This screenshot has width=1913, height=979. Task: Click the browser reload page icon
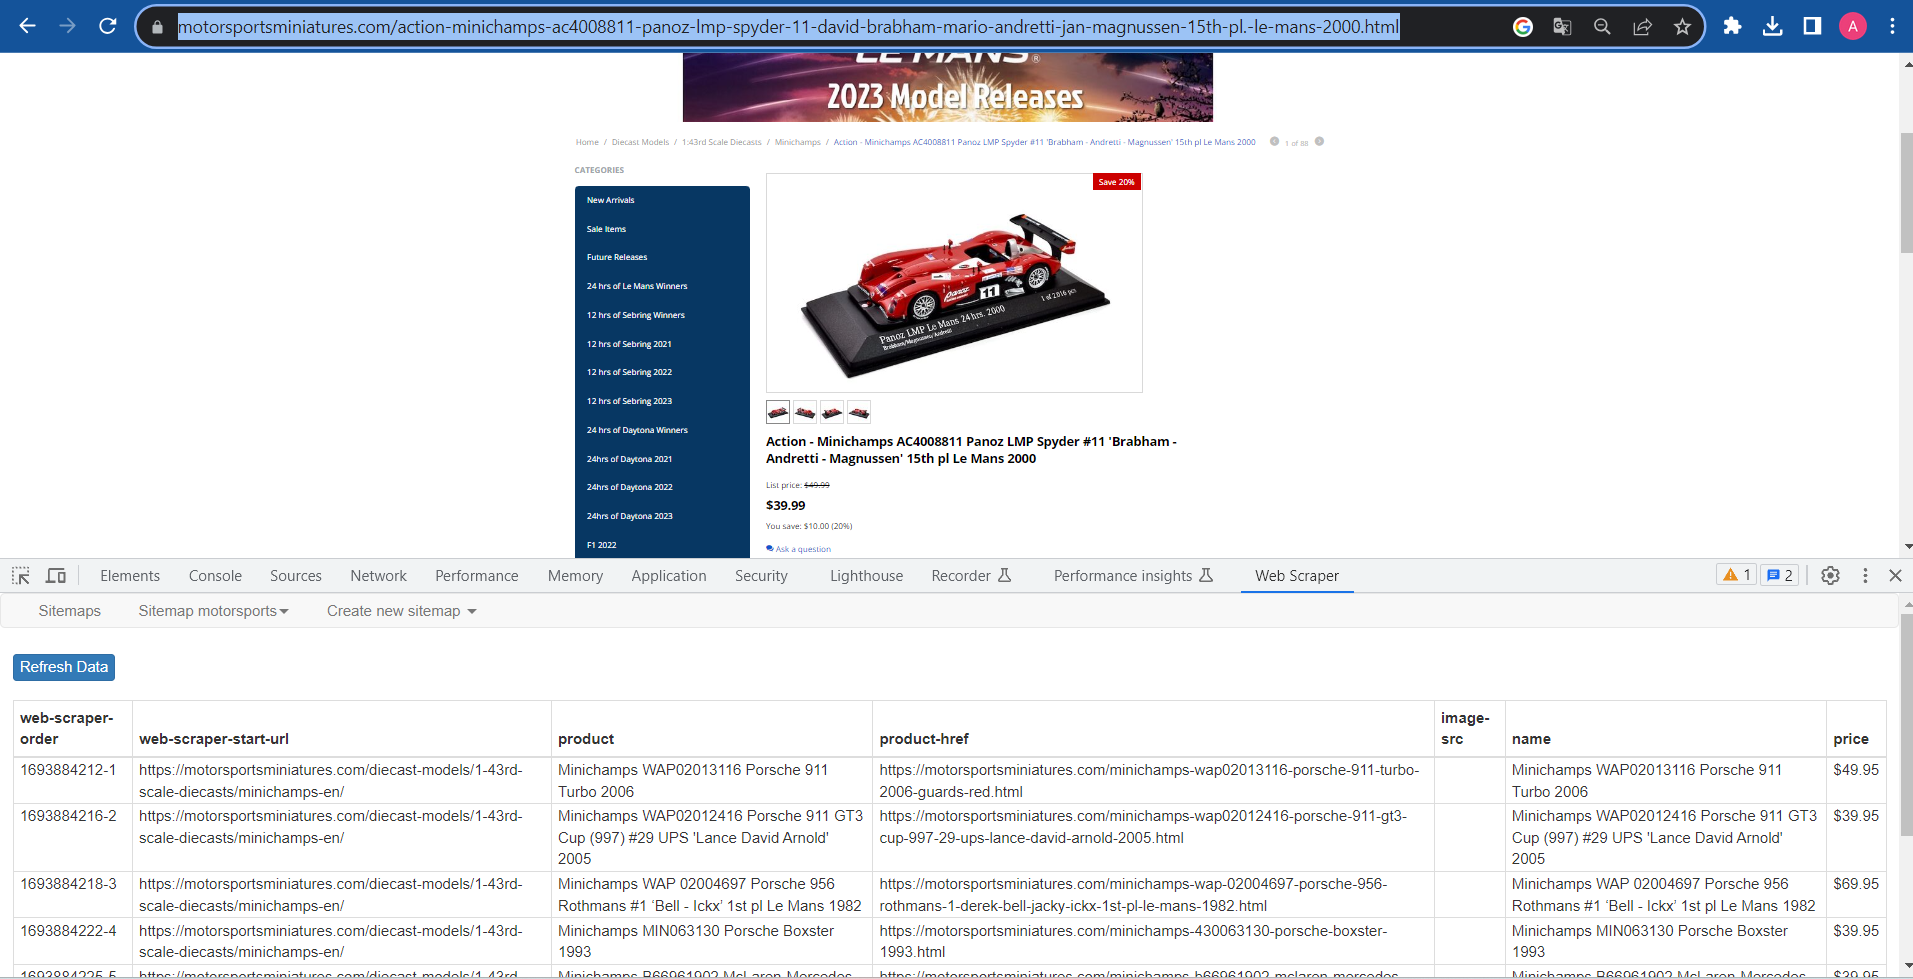(108, 26)
